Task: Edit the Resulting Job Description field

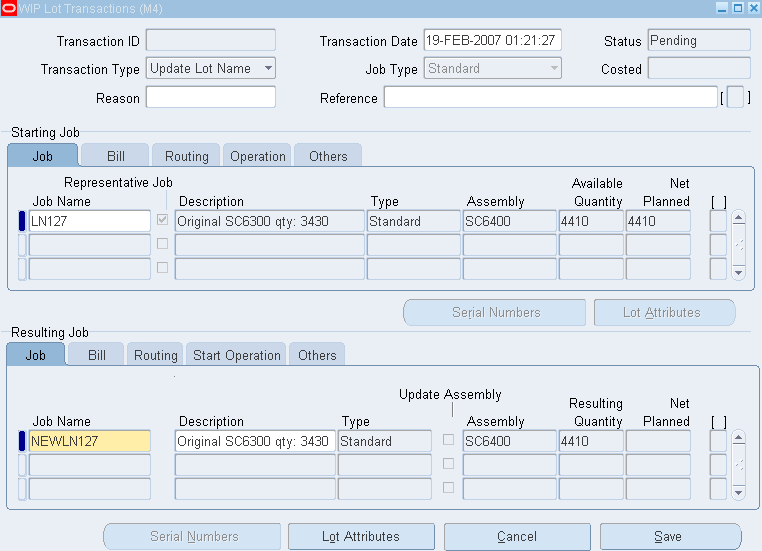Action: coord(255,441)
